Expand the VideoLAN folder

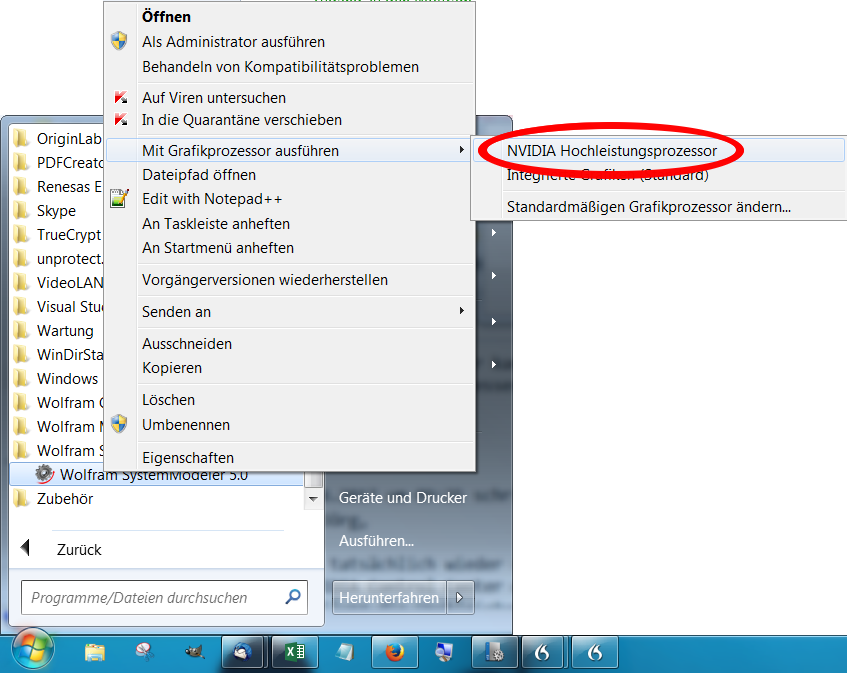pos(57,282)
